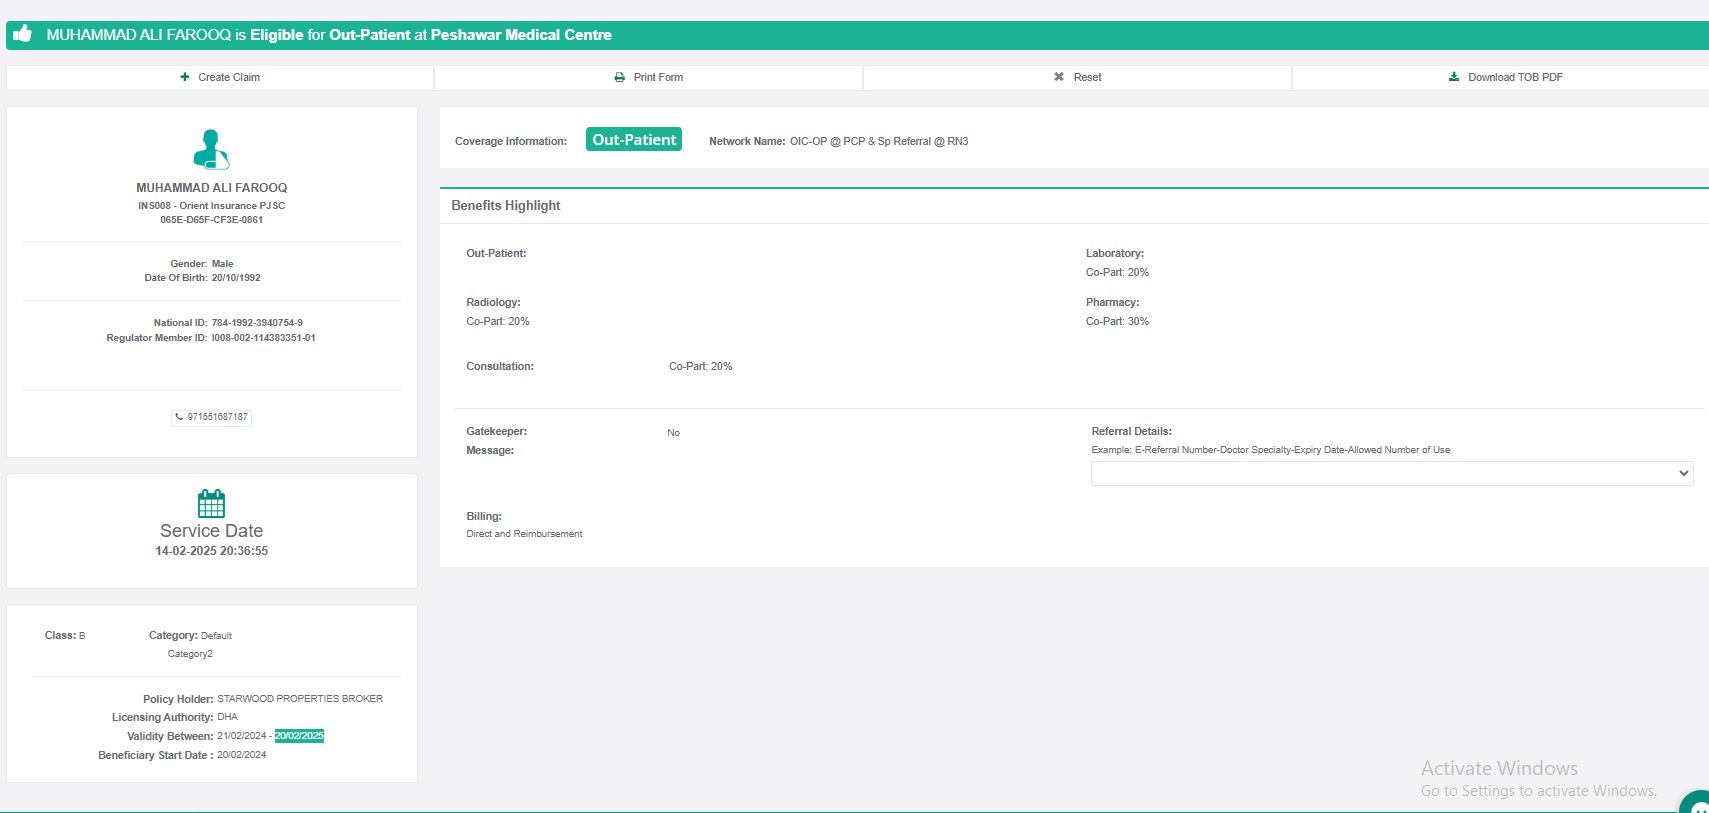Click the Service Date calendar icon
Image resolution: width=1709 pixels, height=813 pixels.
[211, 503]
